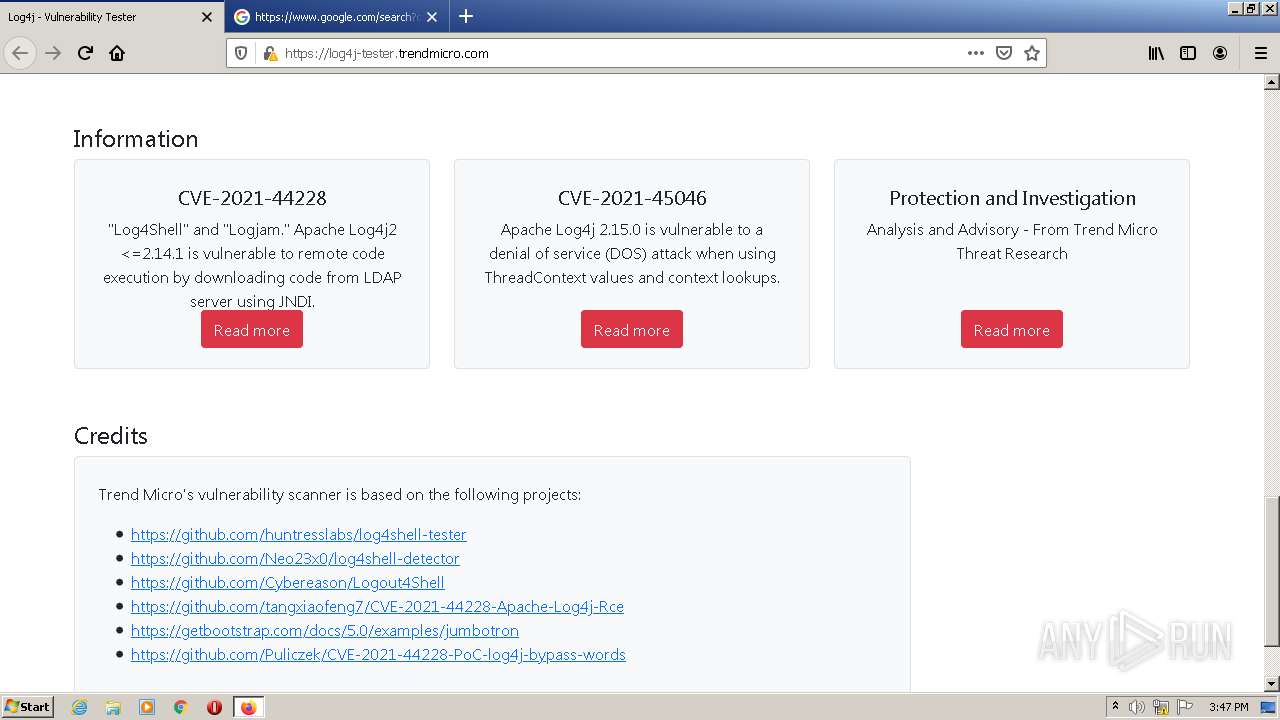Click the page scrollbar up arrow
1280x720 pixels.
pos(1272,83)
